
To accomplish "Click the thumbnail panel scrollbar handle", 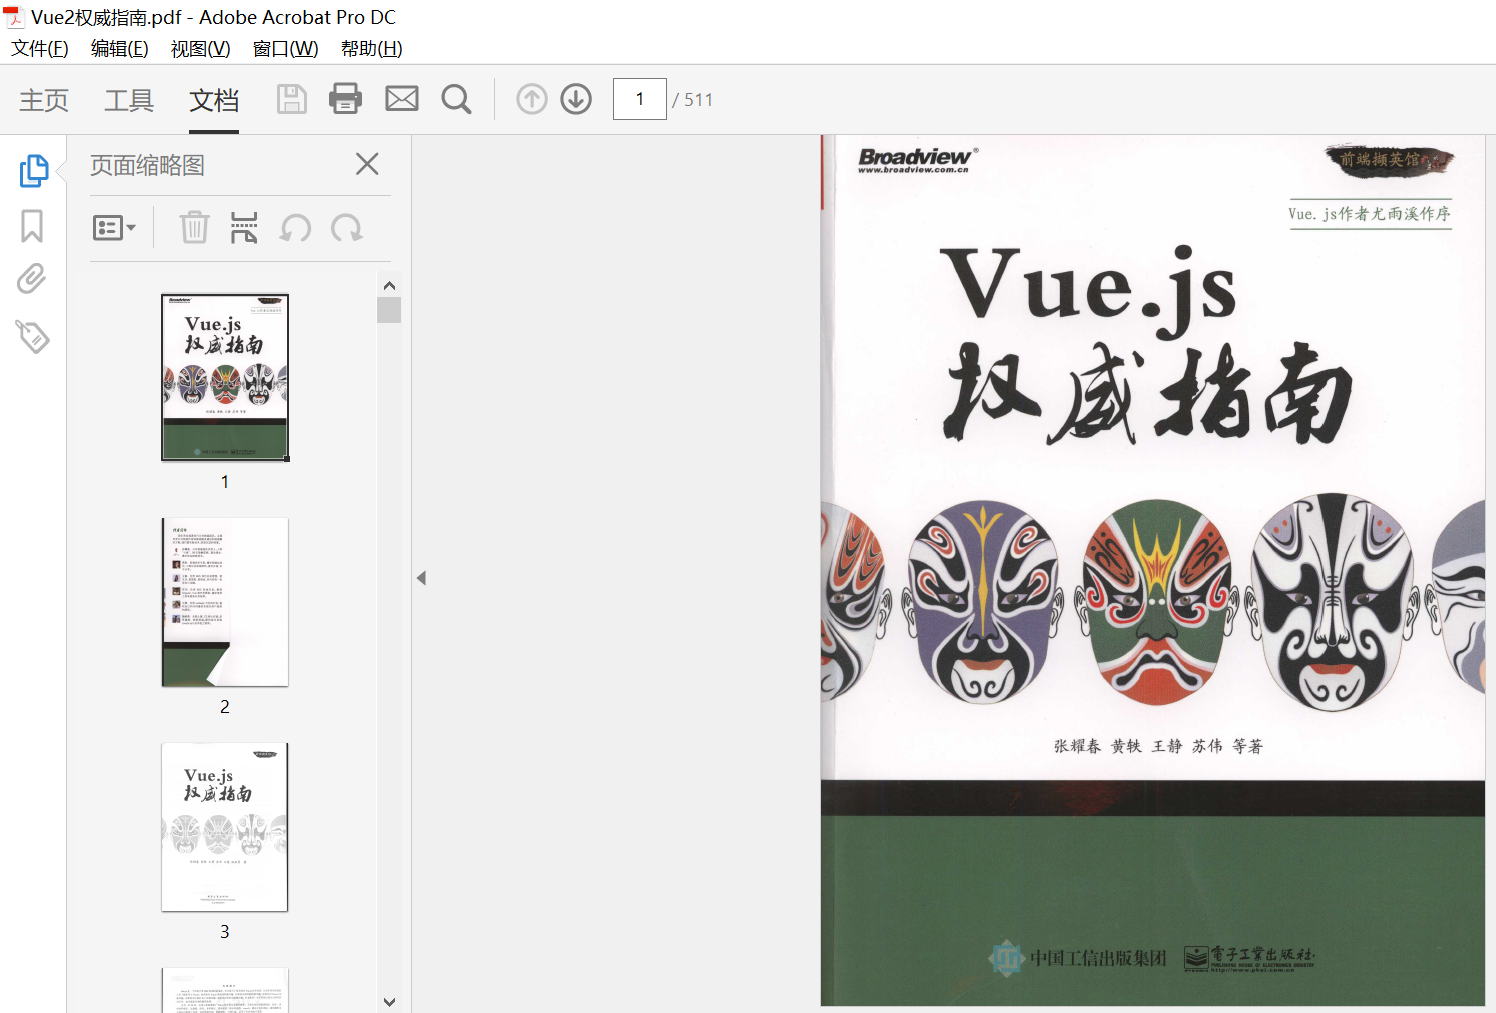I will (x=389, y=310).
